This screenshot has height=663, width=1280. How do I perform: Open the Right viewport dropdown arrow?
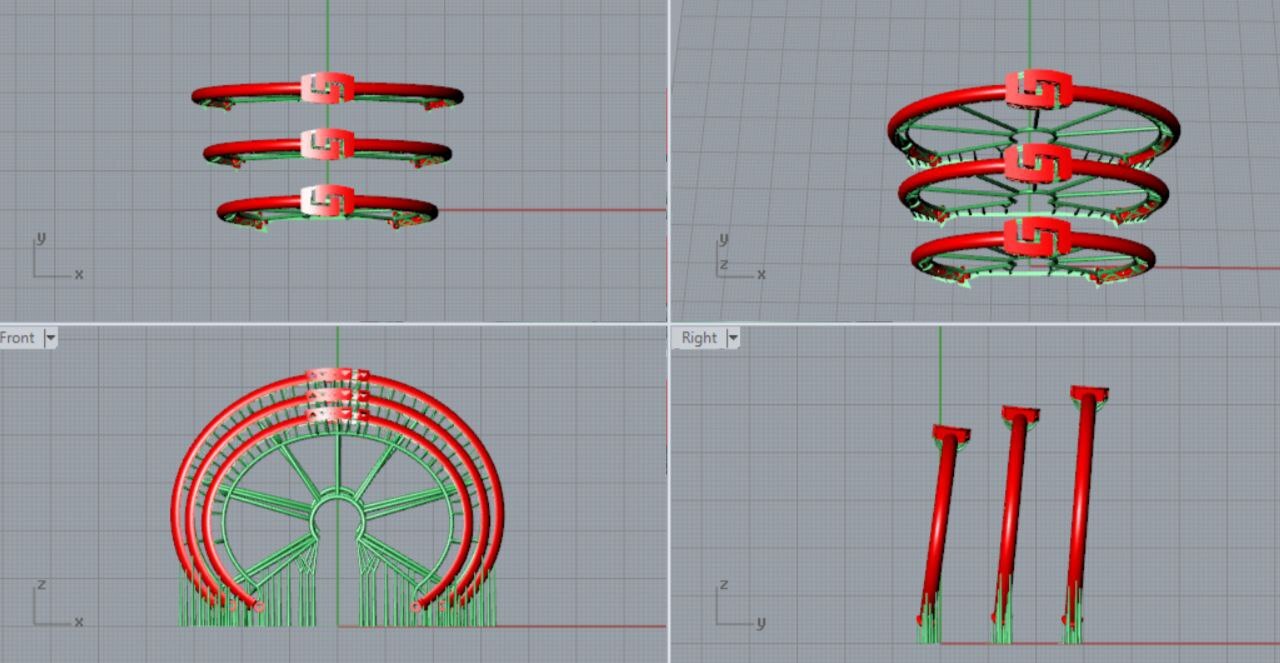point(732,338)
